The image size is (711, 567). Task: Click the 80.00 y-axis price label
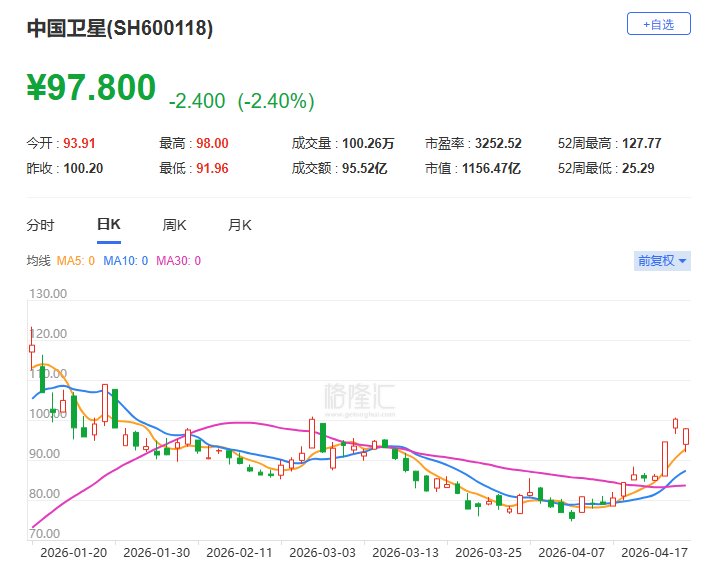click(x=44, y=494)
